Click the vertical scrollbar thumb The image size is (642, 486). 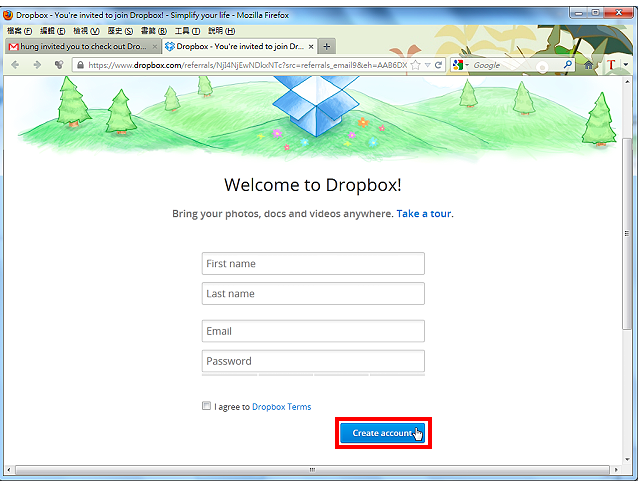[x=626, y=233]
